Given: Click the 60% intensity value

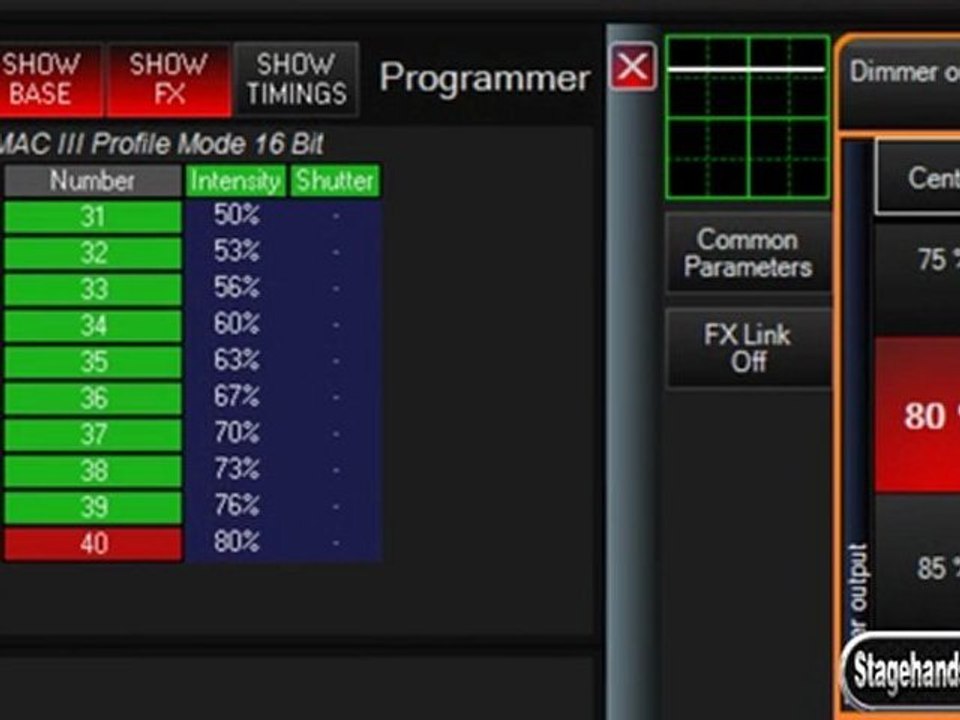Looking at the screenshot, I should pos(237,324).
